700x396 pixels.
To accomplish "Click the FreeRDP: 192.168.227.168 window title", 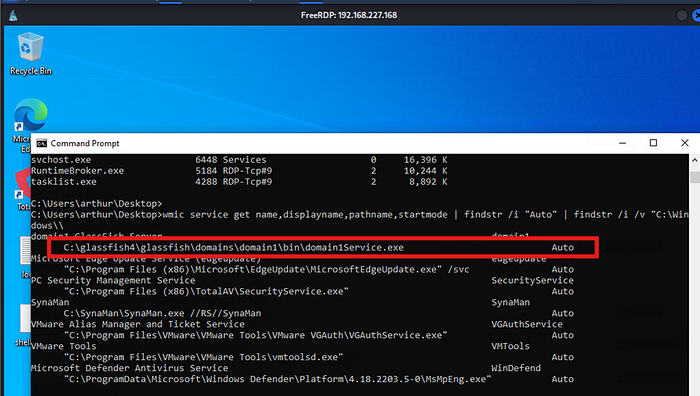I will pyautogui.click(x=349, y=15).
